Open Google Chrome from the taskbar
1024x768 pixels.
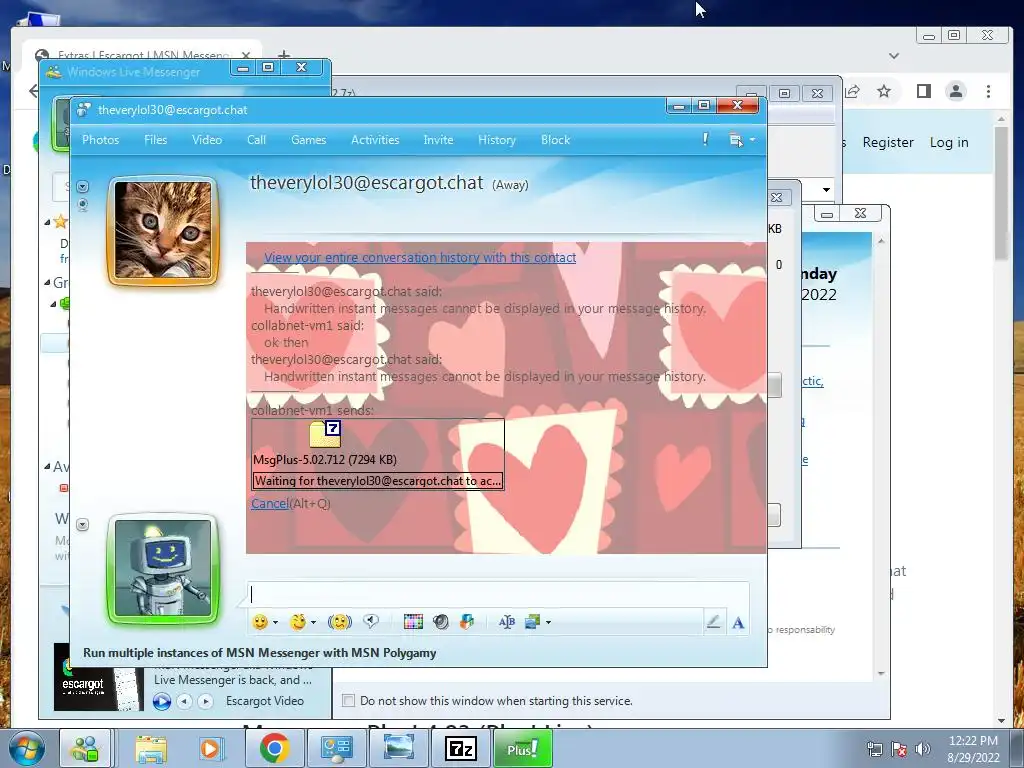pyautogui.click(x=274, y=748)
